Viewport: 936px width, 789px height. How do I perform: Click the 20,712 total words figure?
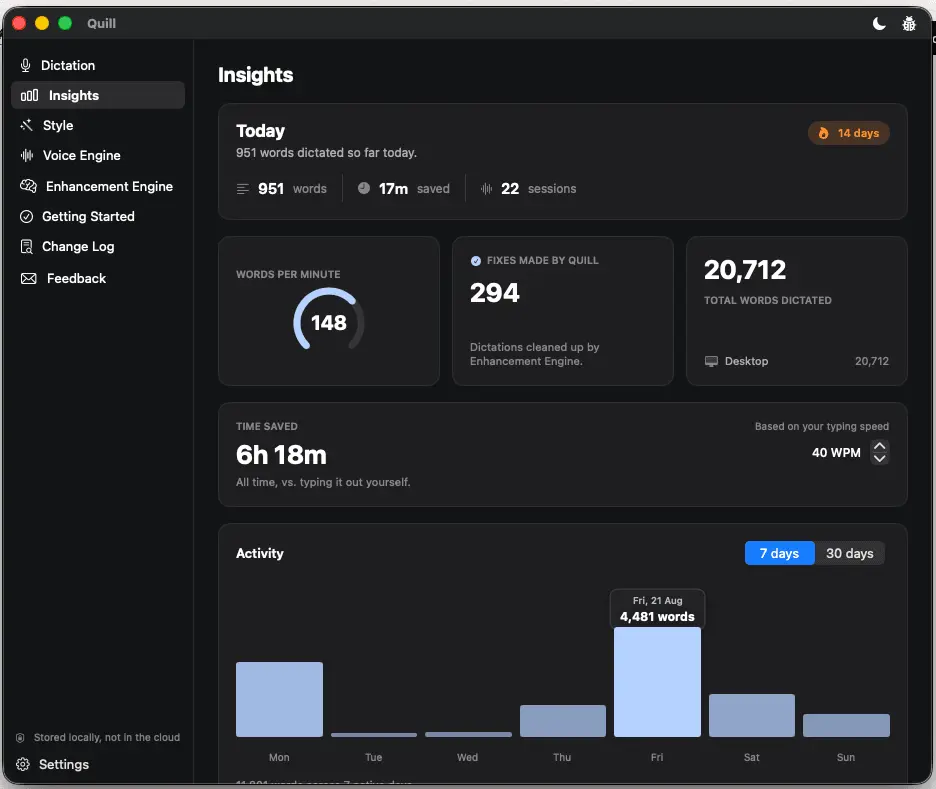tap(745, 270)
